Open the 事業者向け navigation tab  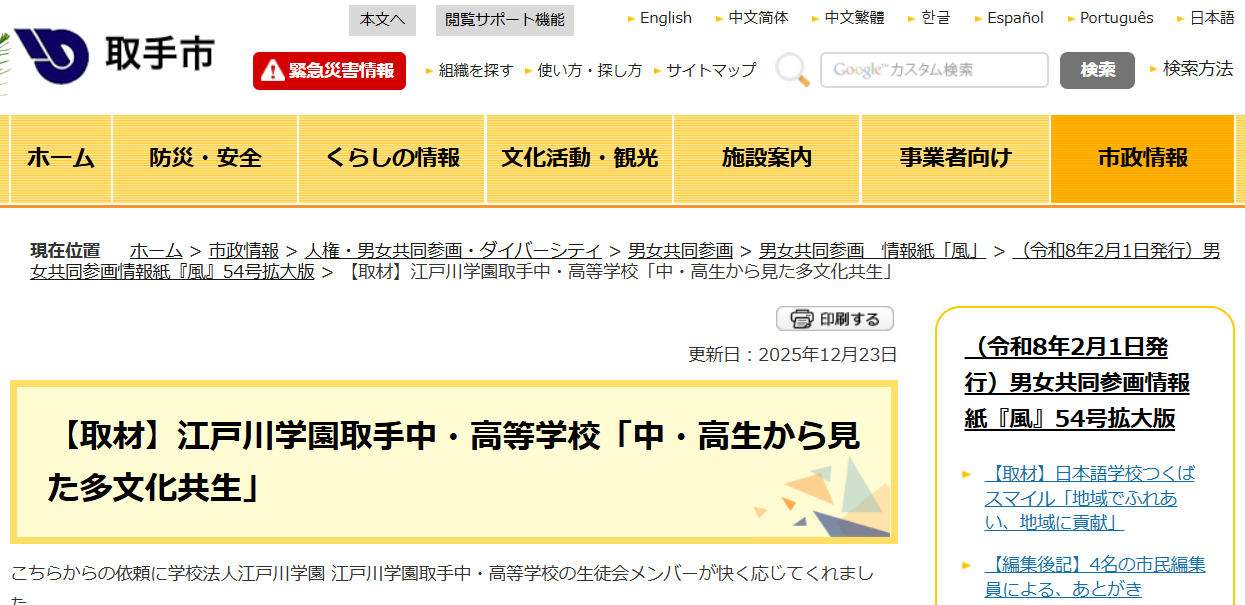(955, 158)
